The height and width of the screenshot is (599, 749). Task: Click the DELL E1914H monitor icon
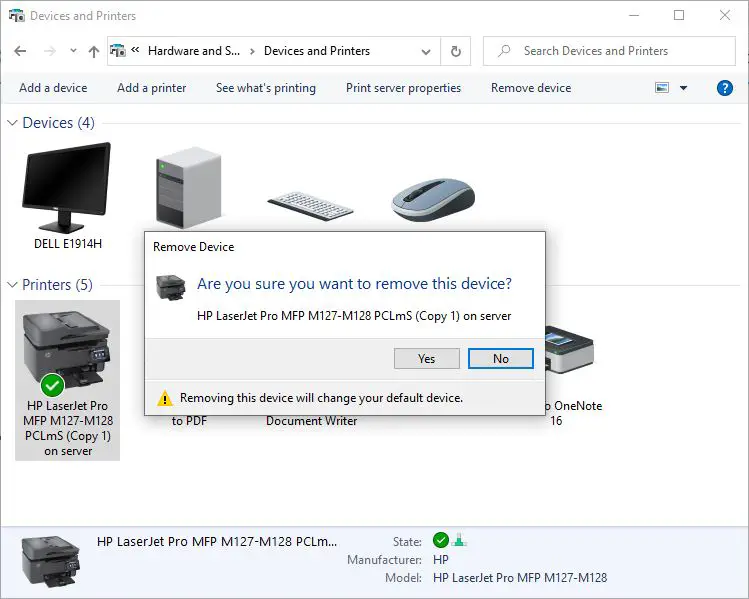coord(66,188)
